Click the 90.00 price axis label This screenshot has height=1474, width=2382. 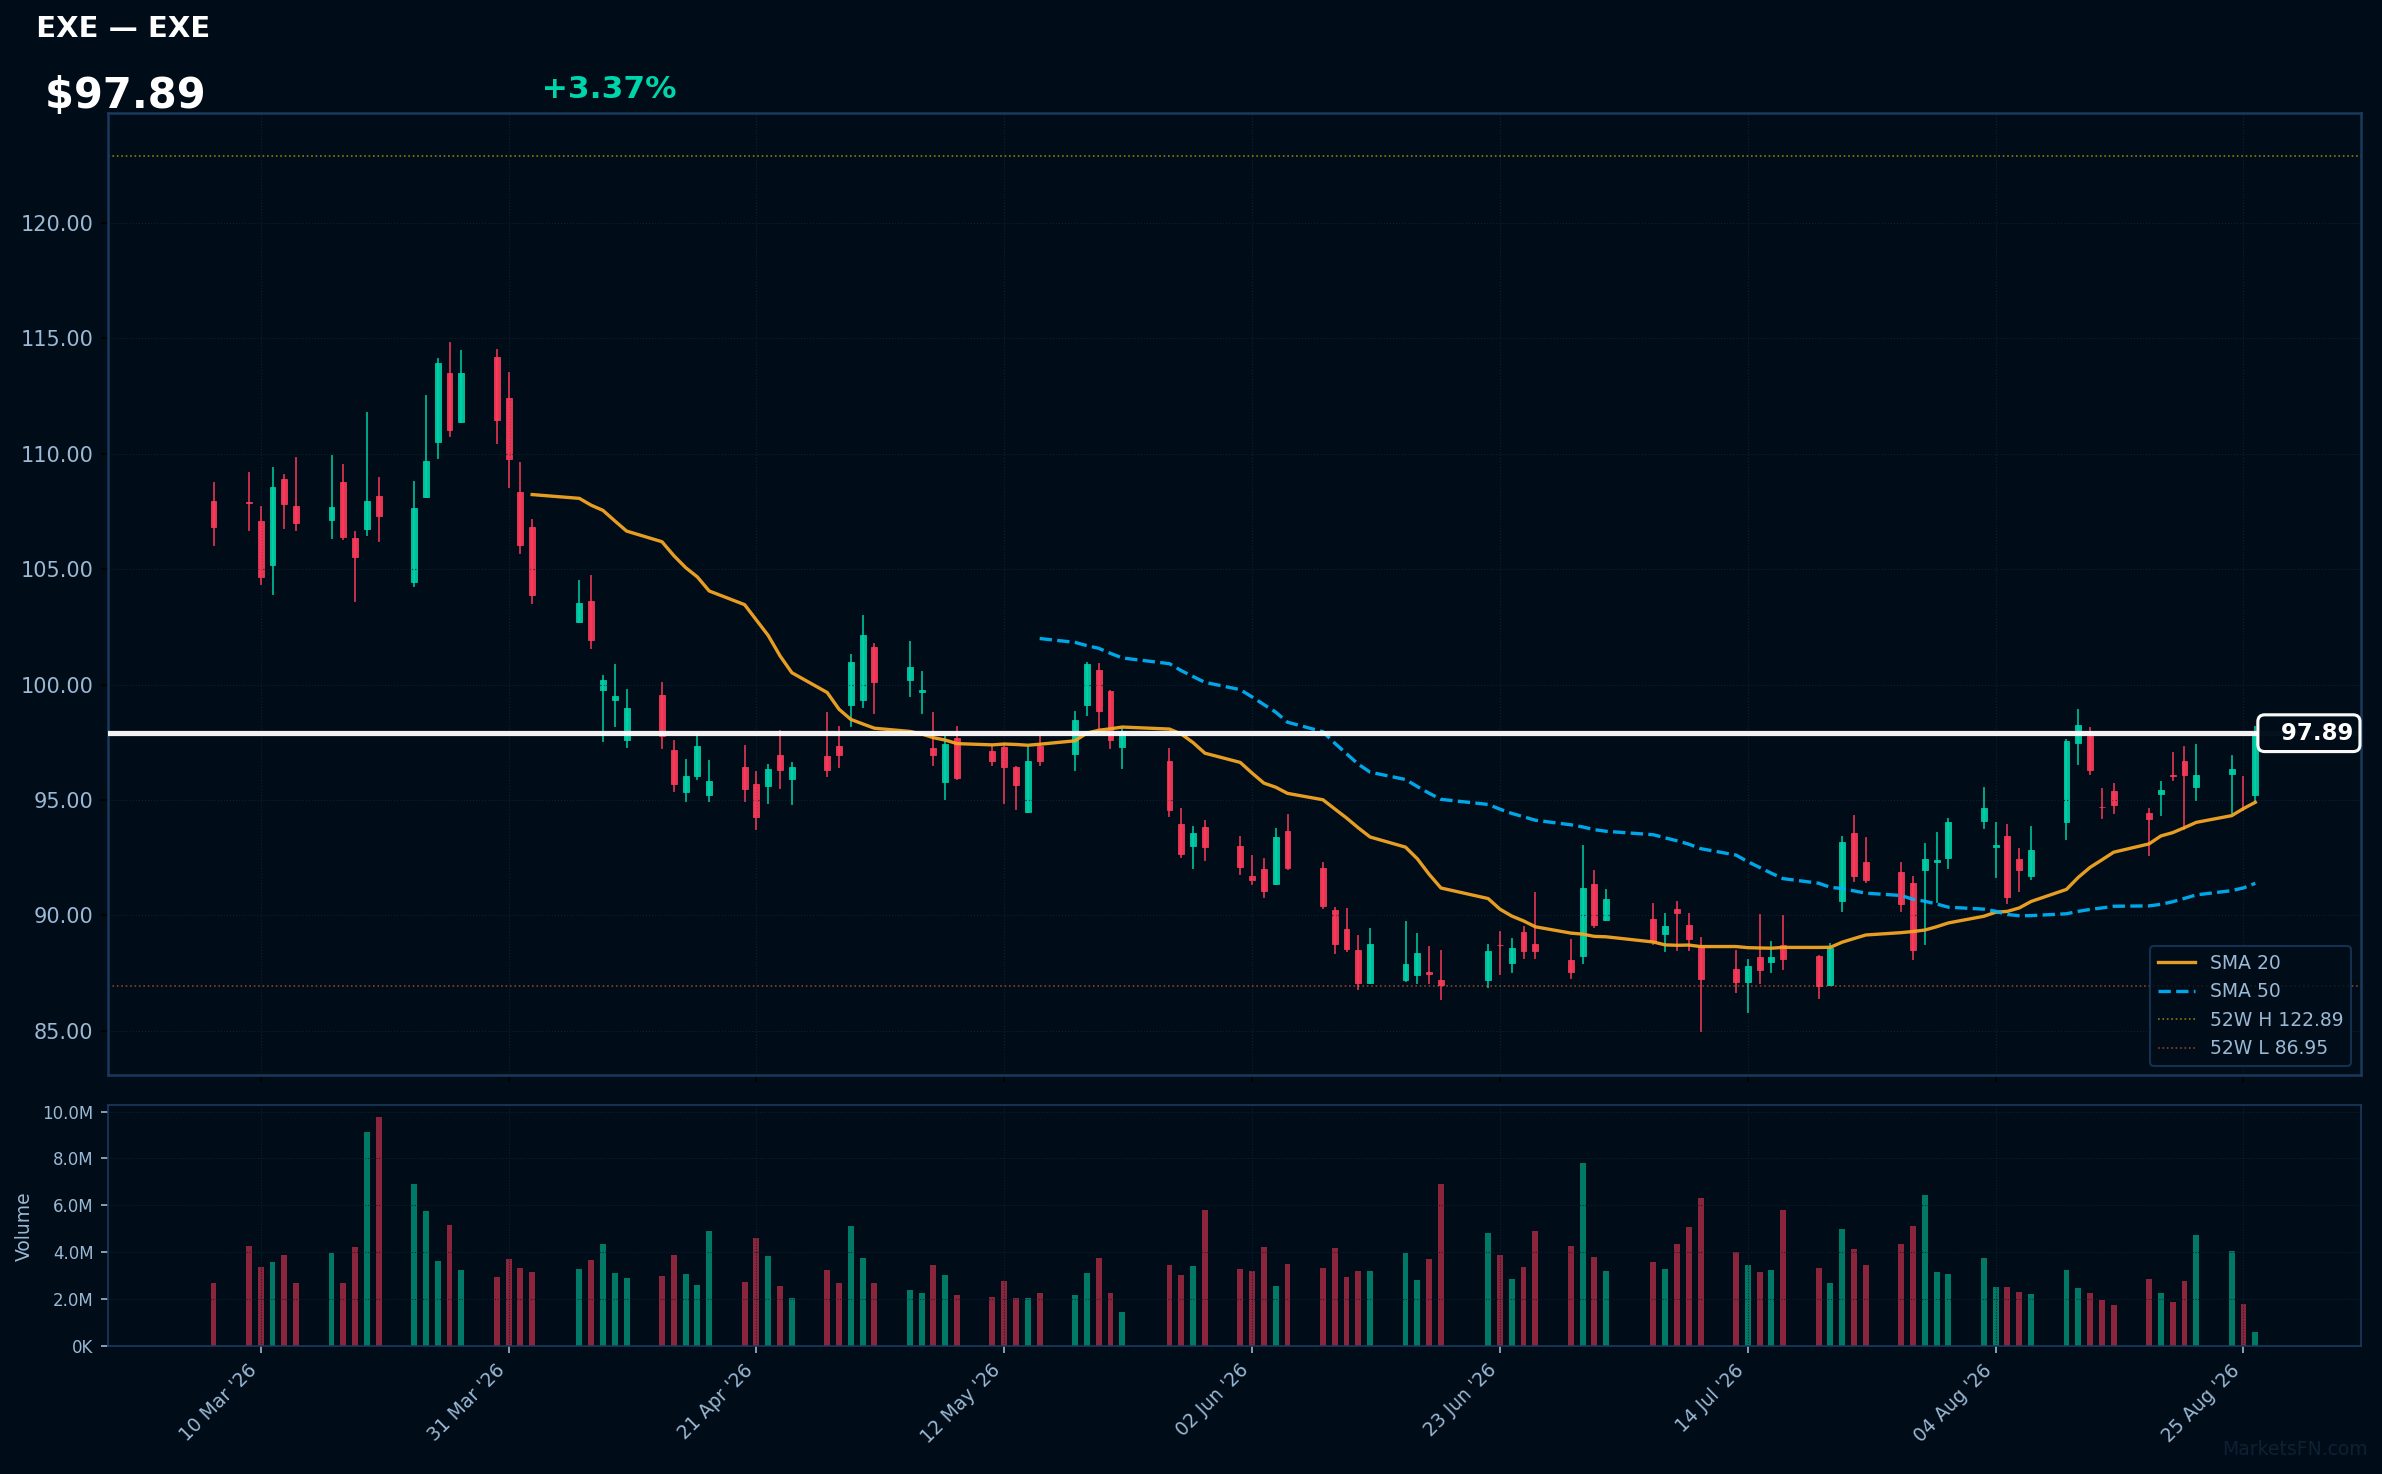63,916
